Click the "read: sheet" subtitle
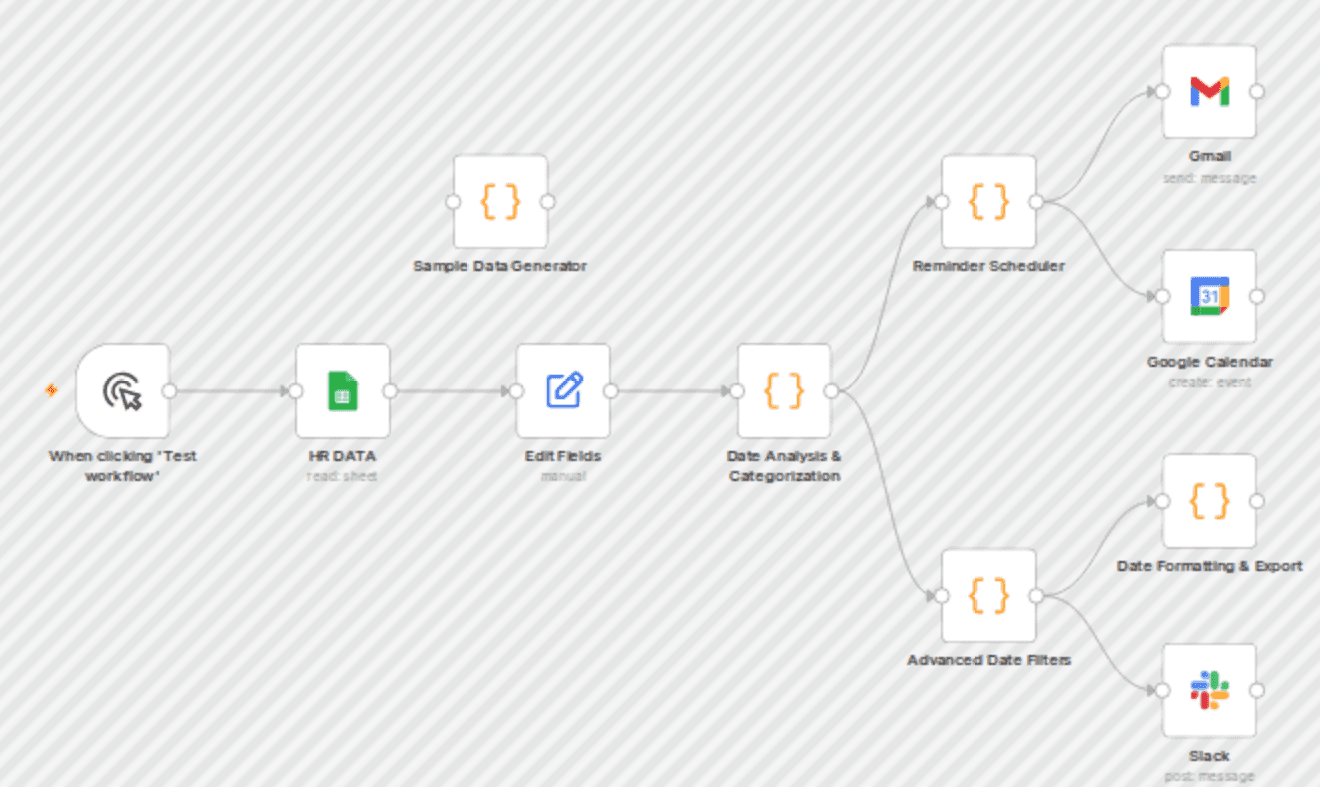Screen dimensions: 1320x787 tap(343, 476)
